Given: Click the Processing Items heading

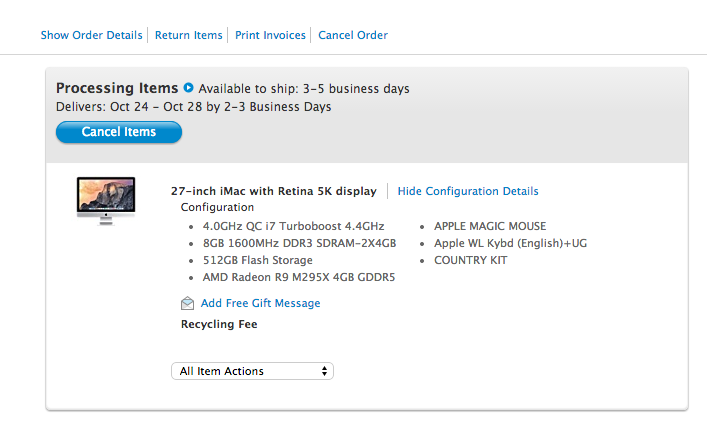Looking at the screenshot, I should (117, 88).
